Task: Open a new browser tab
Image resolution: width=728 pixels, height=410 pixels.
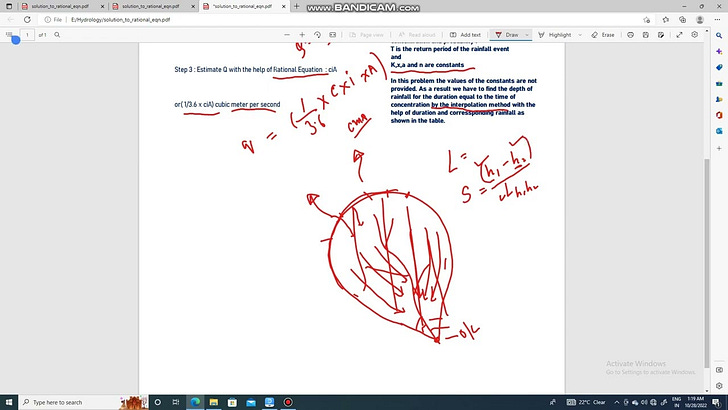Action: coord(296,6)
